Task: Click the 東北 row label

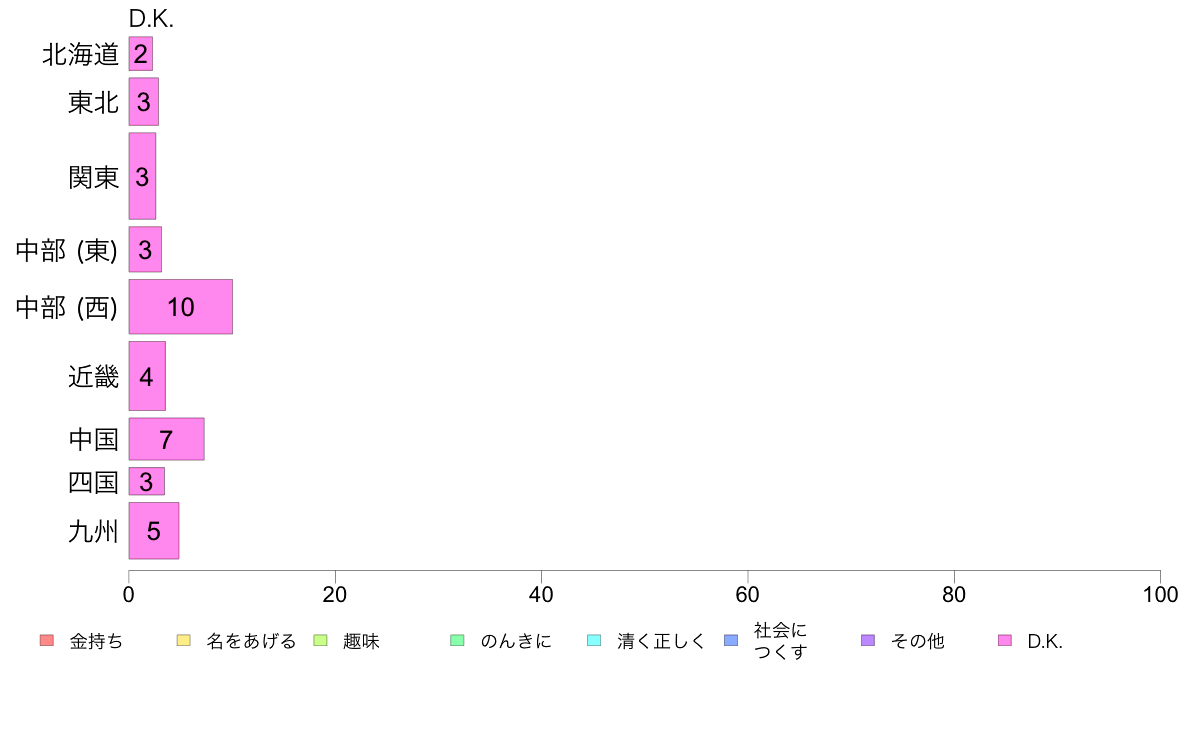Action: tap(93, 102)
